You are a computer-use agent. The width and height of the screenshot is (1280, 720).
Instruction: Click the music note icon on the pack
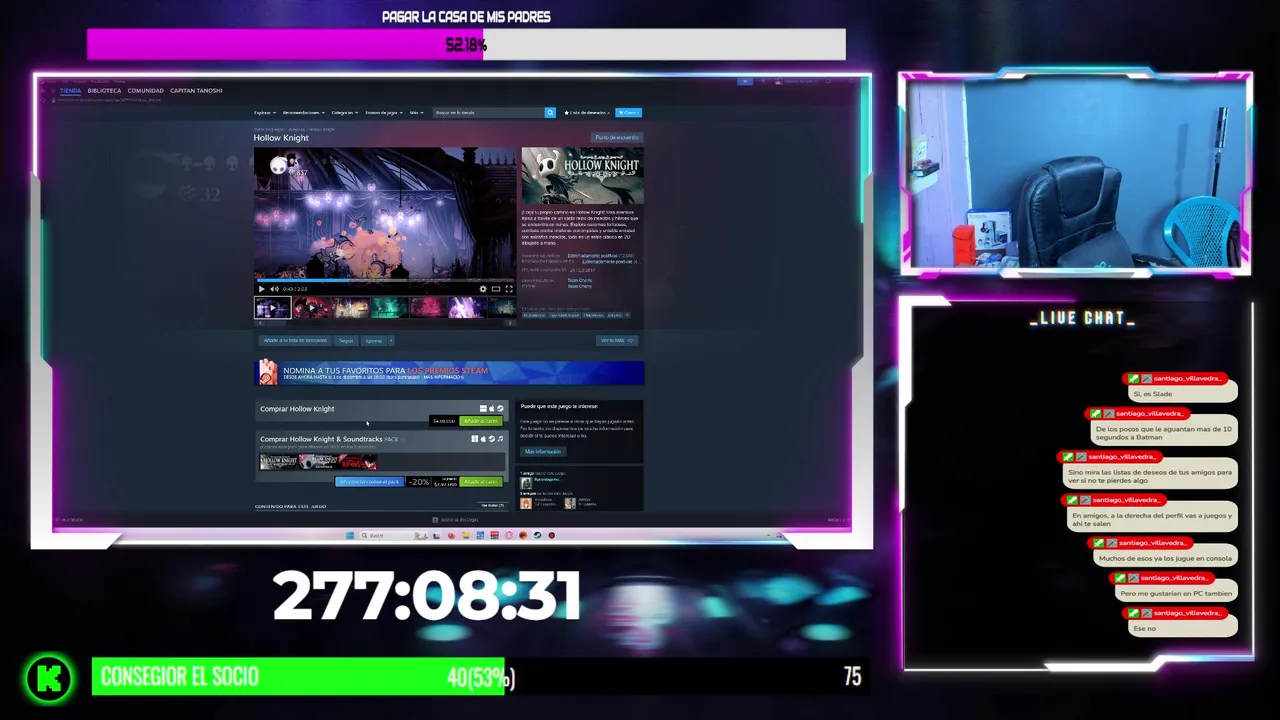500,439
